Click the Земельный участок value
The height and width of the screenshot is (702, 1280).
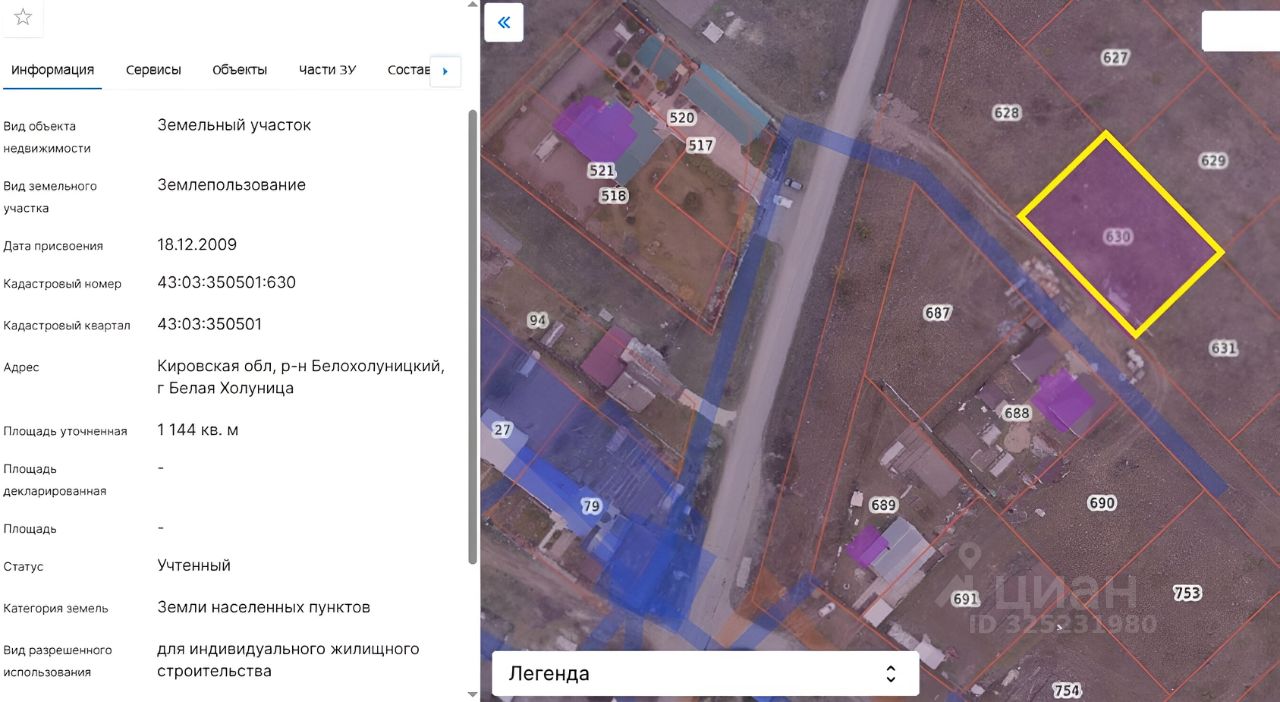click(x=234, y=125)
